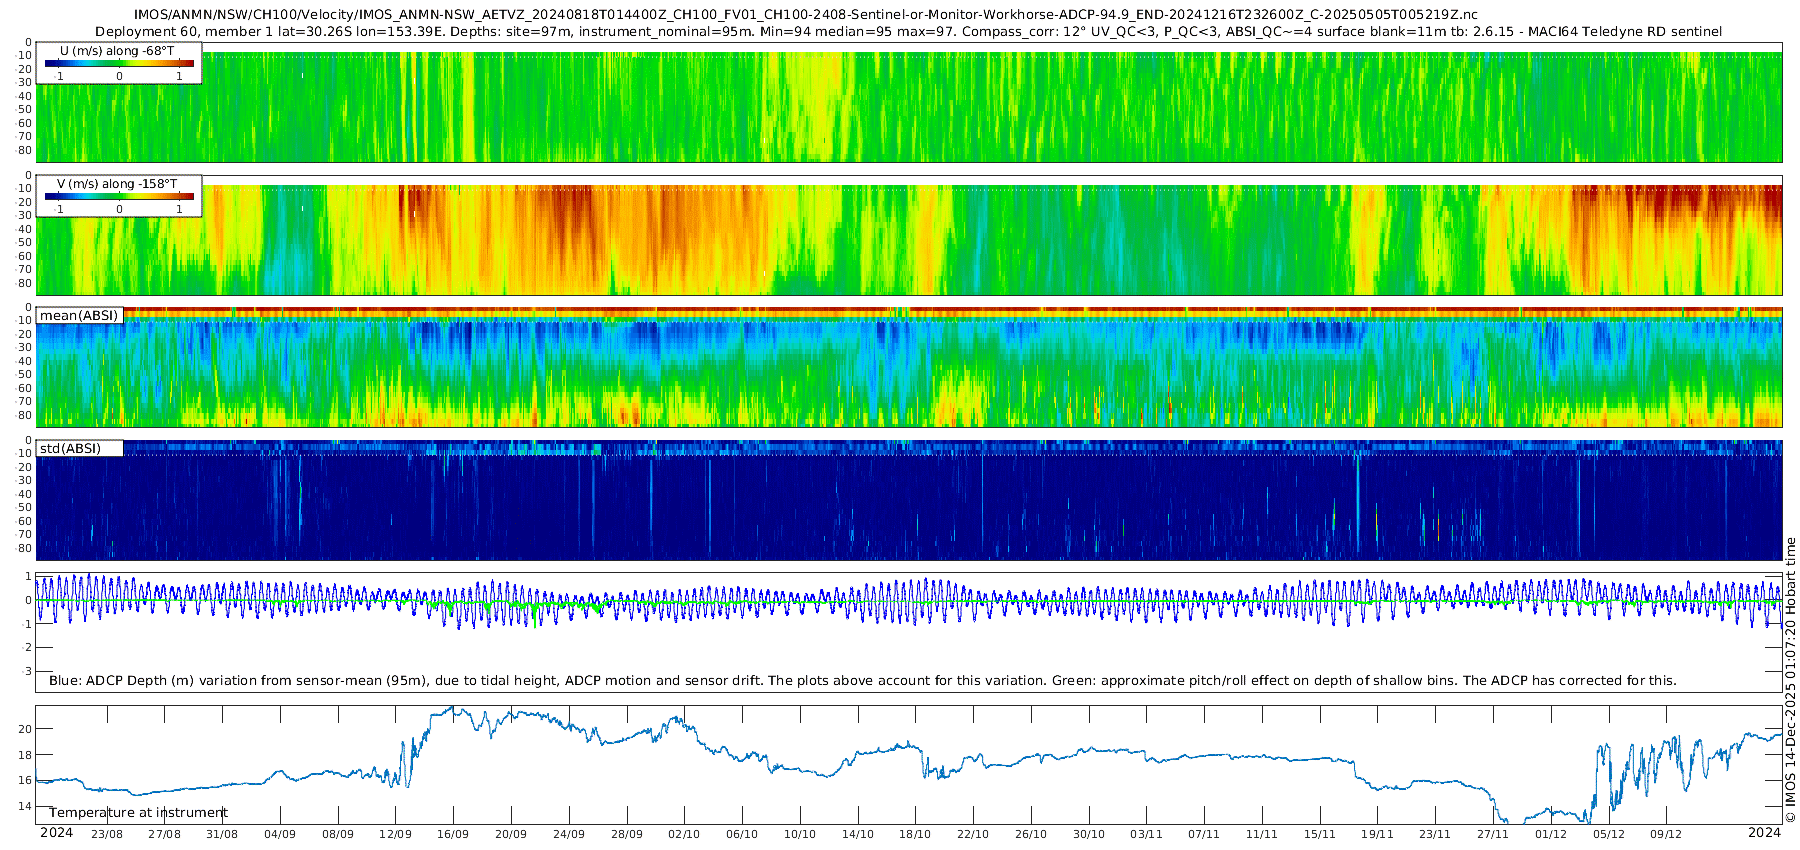This screenshot has height=850, width=1800.
Task: Click the blue ADCP depth variation description text
Action: 862,681
